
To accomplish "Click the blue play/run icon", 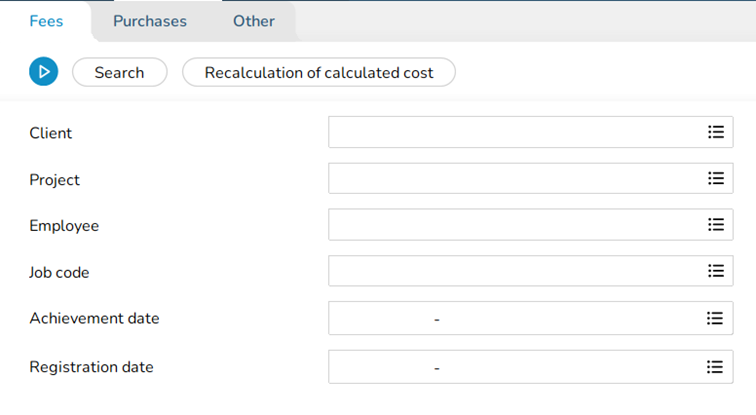I will click(43, 72).
